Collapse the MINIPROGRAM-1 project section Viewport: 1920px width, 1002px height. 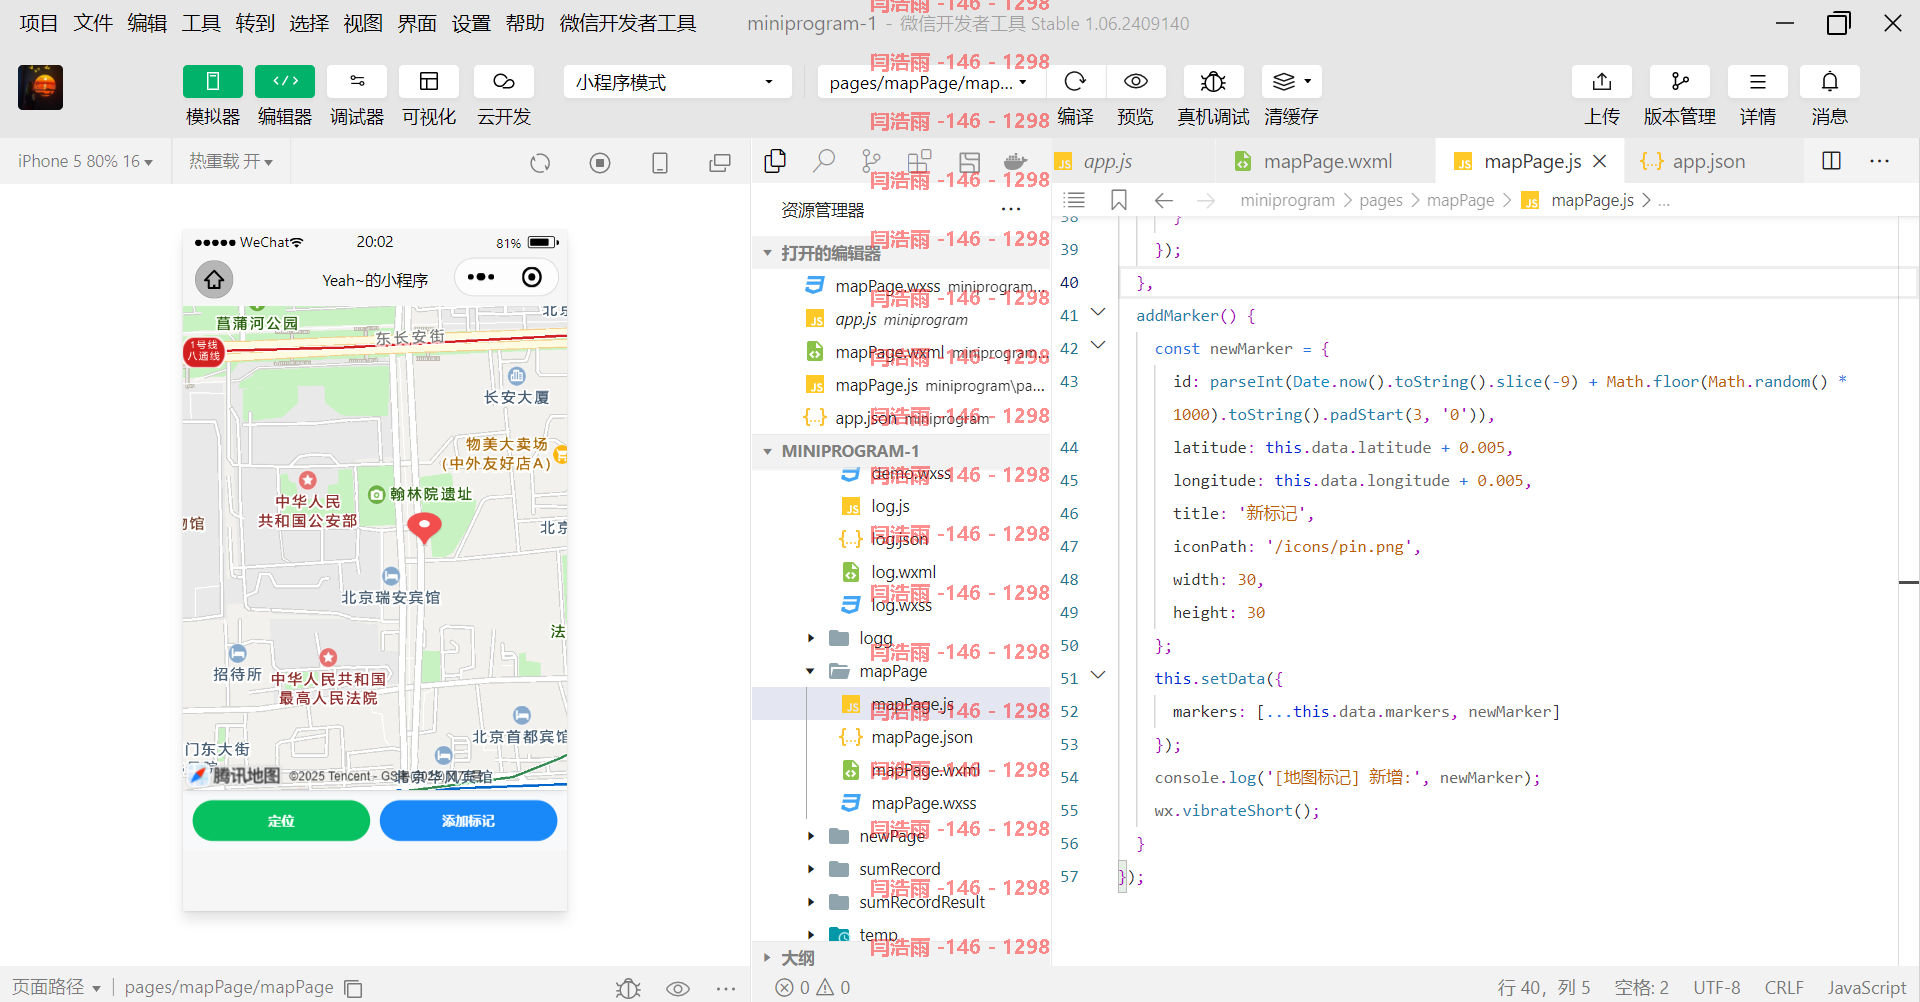click(x=768, y=451)
